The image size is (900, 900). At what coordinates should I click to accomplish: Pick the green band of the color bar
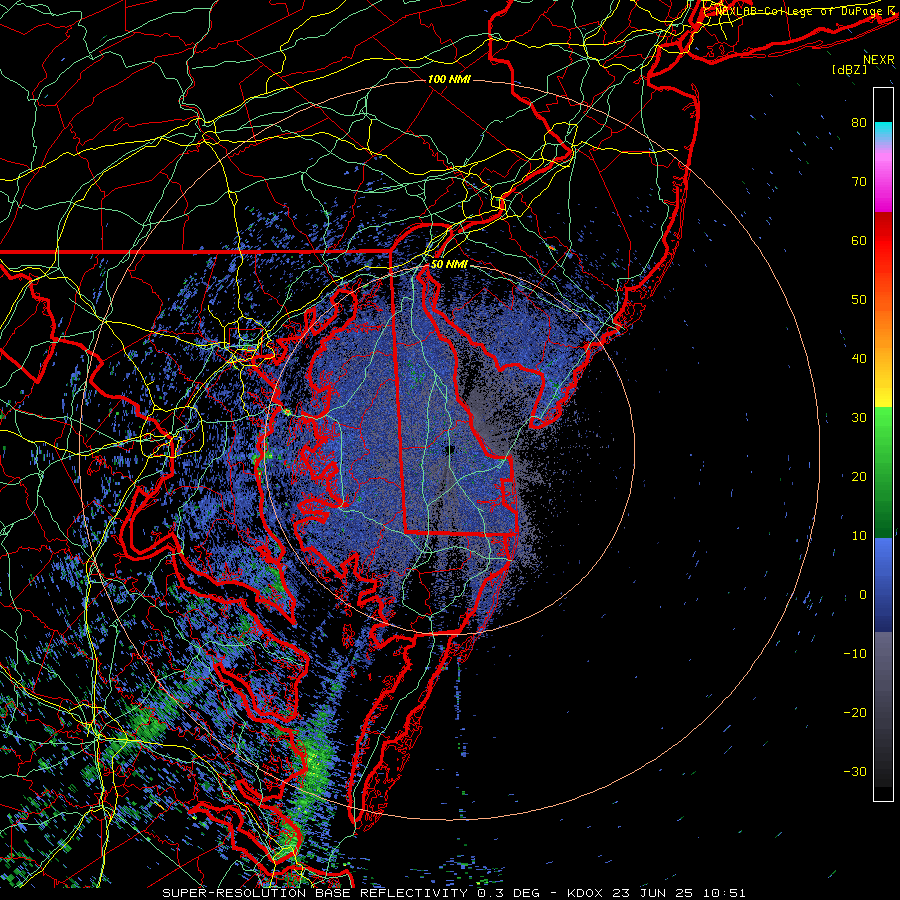(x=883, y=472)
